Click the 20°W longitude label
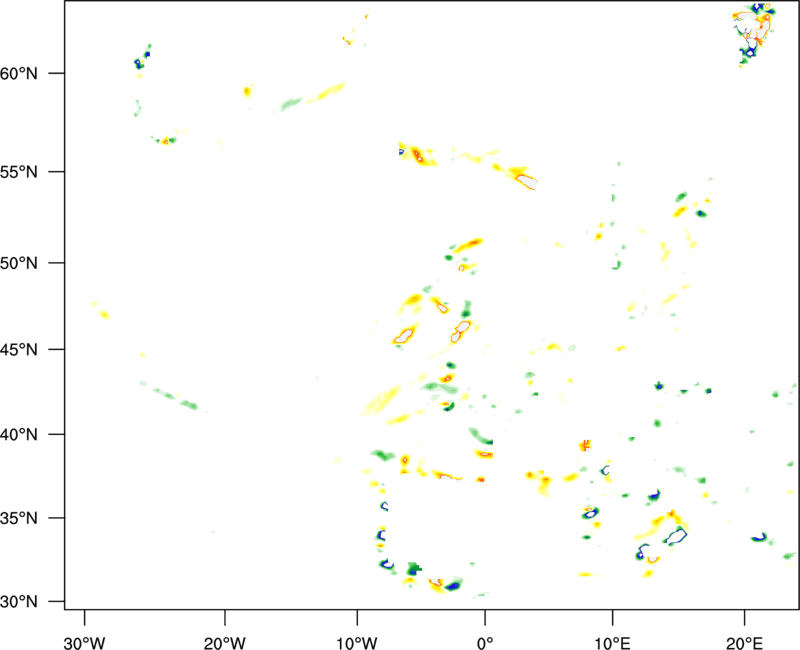 [x=225, y=643]
